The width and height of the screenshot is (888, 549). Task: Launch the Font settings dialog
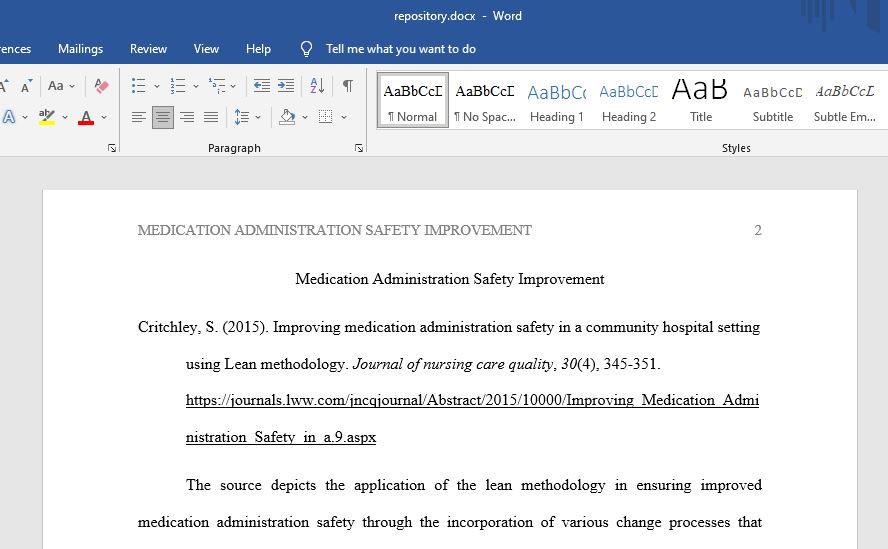tap(112, 148)
